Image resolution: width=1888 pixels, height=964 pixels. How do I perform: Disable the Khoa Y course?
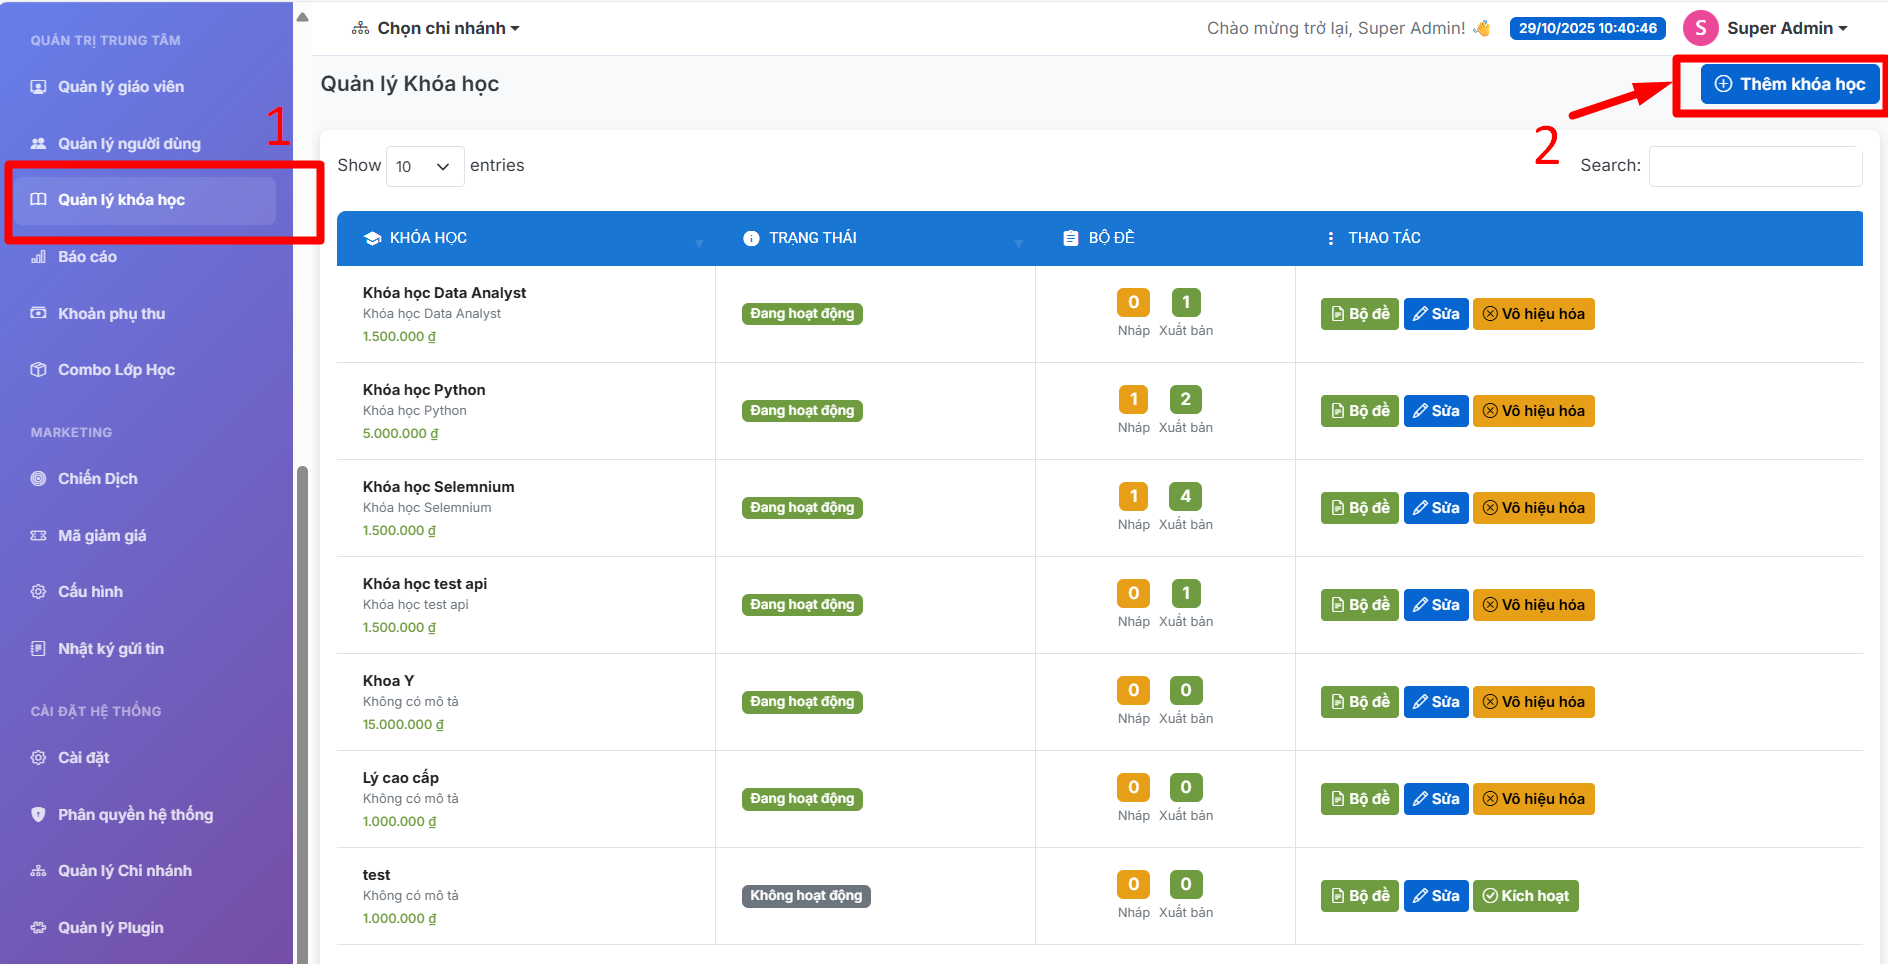coord(1533,702)
